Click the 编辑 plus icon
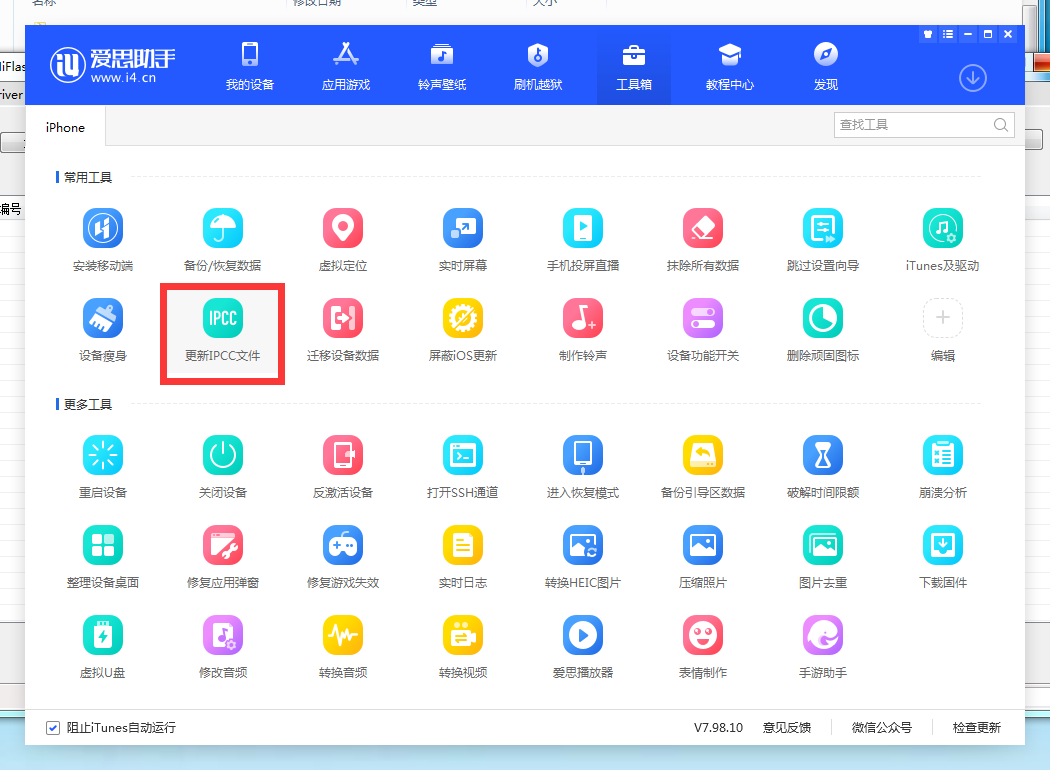The image size is (1050, 770). (942, 318)
